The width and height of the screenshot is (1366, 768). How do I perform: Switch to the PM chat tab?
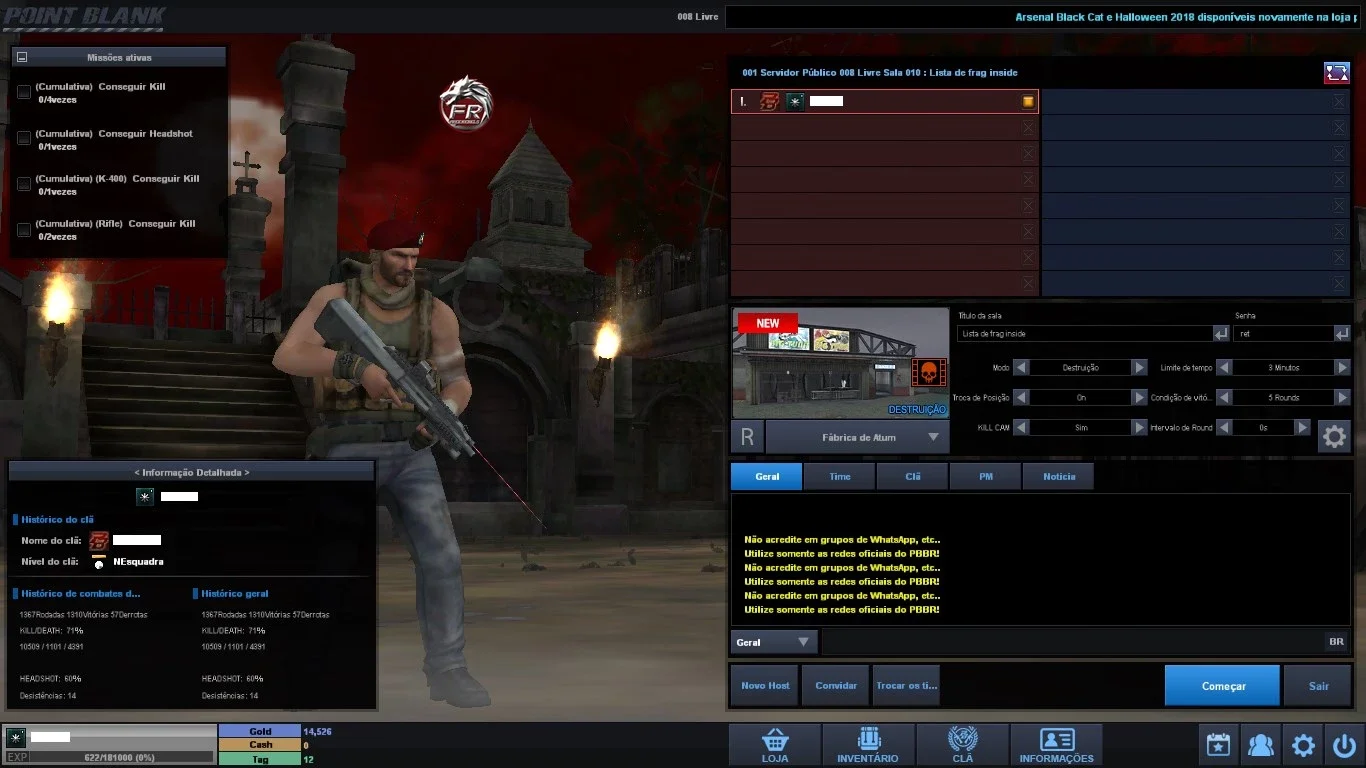tap(986, 476)
